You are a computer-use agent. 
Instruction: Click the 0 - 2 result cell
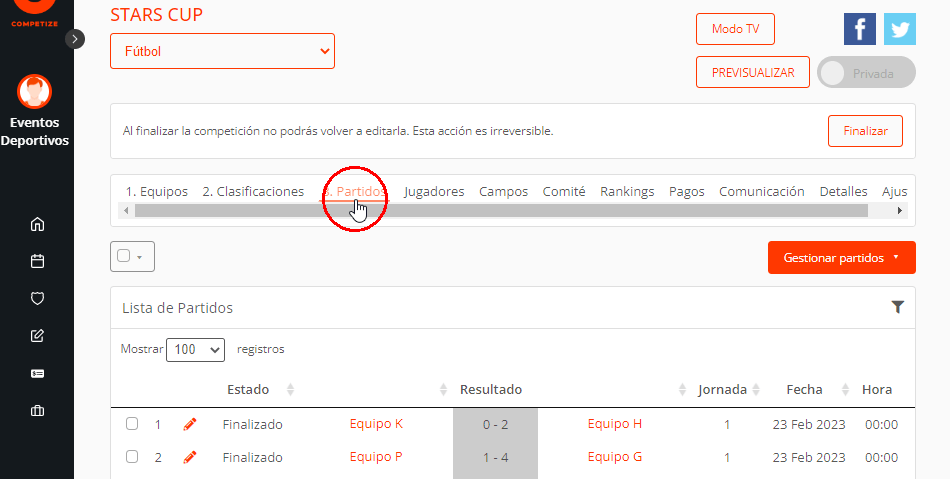coord(496,424)
